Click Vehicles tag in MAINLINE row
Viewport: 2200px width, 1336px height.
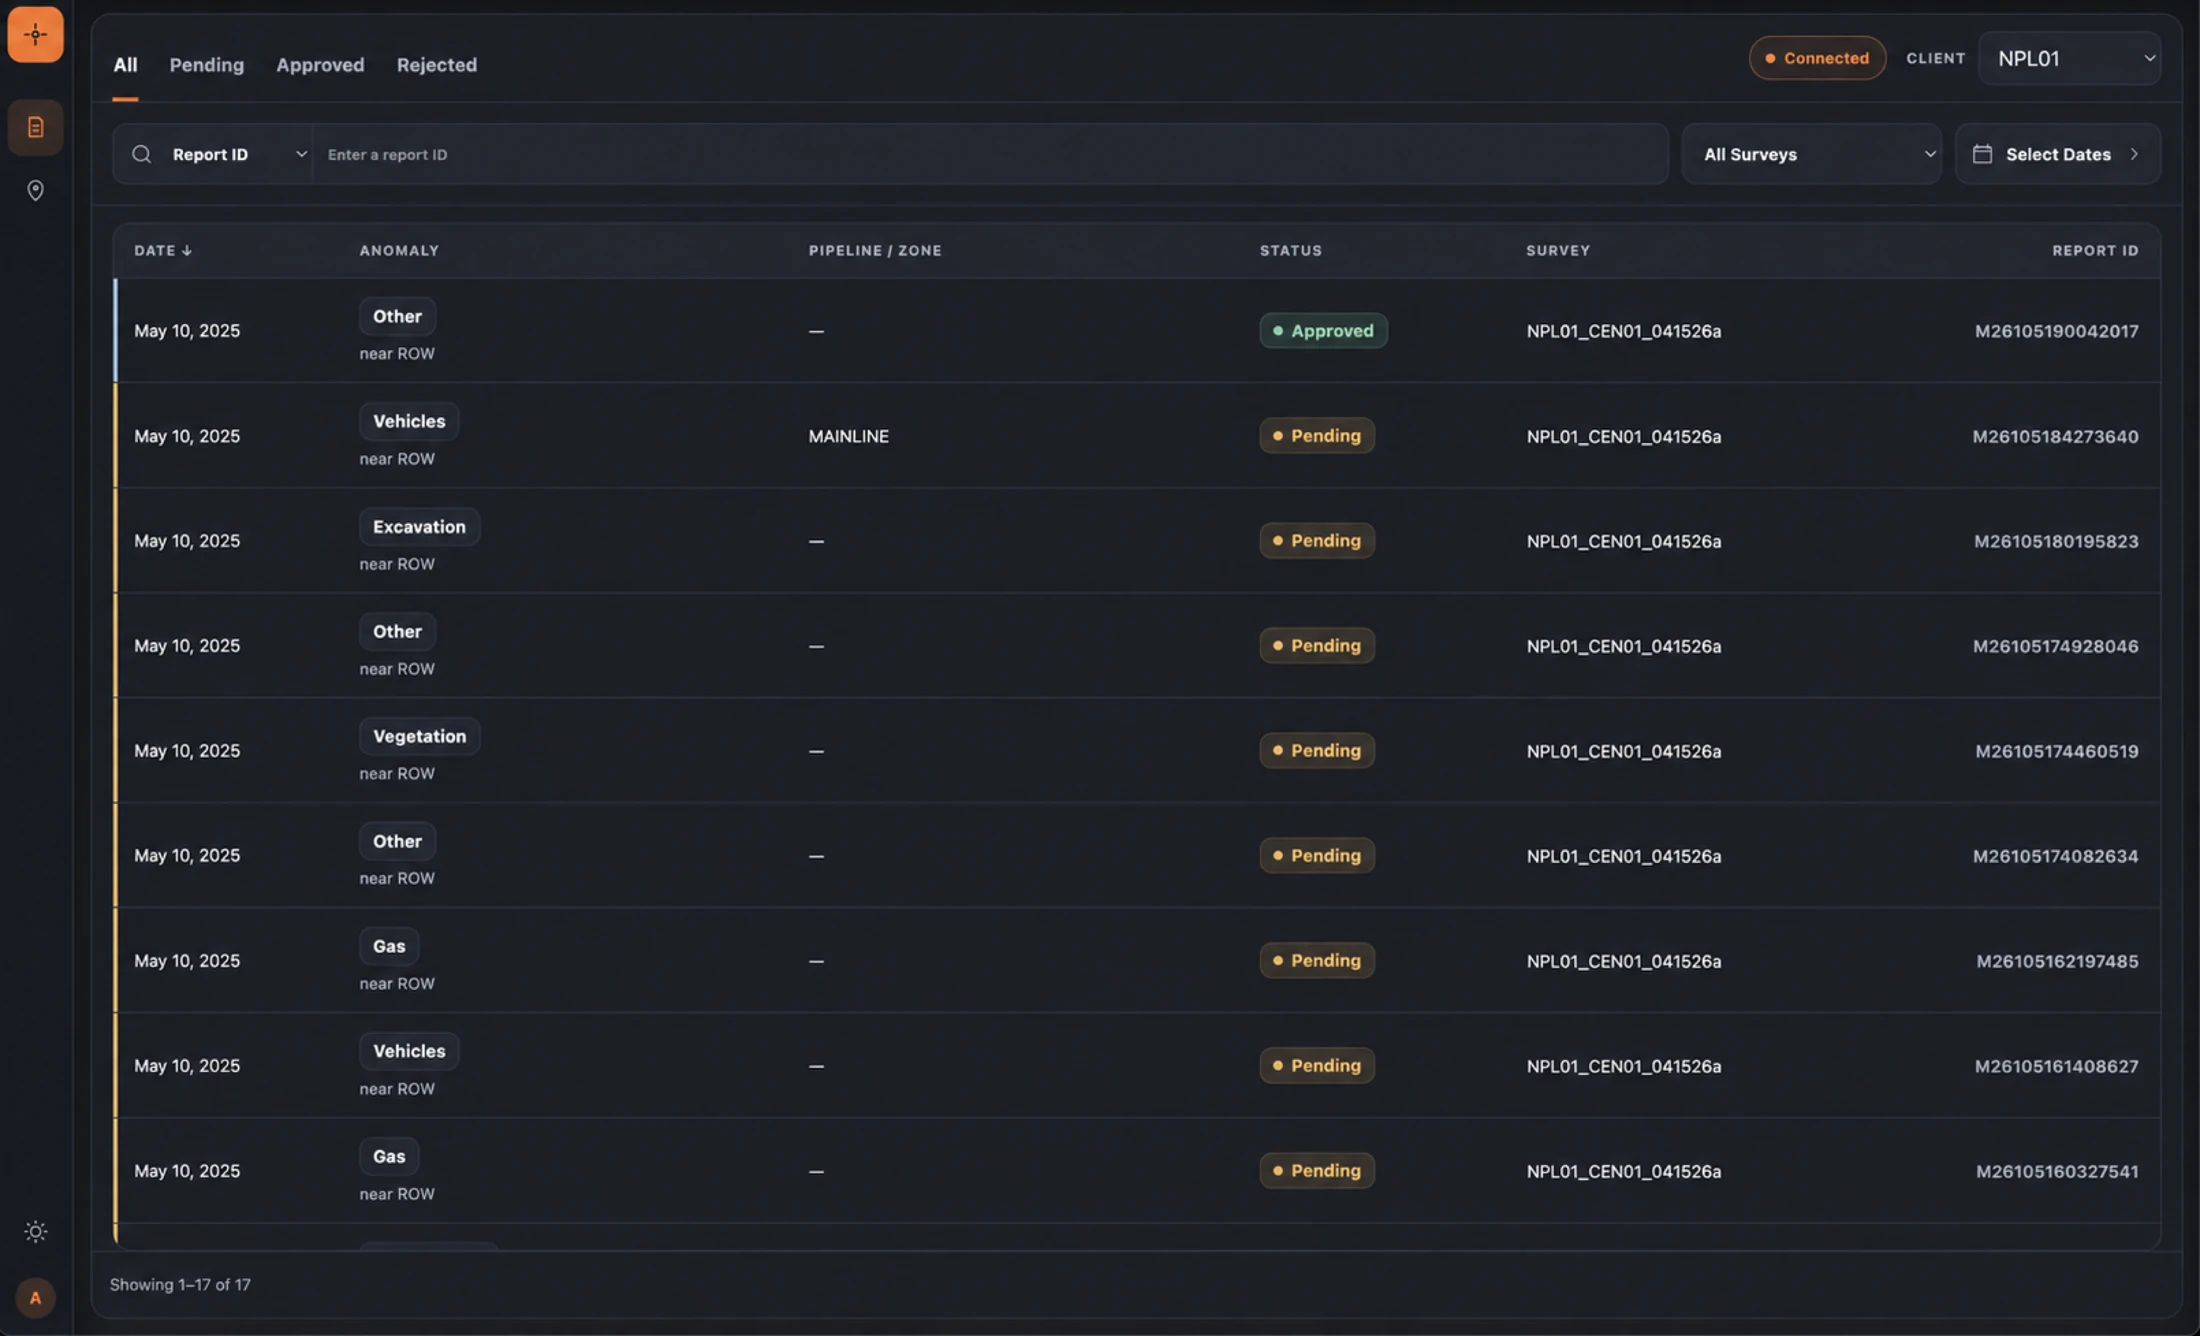(x=409, y=421)
